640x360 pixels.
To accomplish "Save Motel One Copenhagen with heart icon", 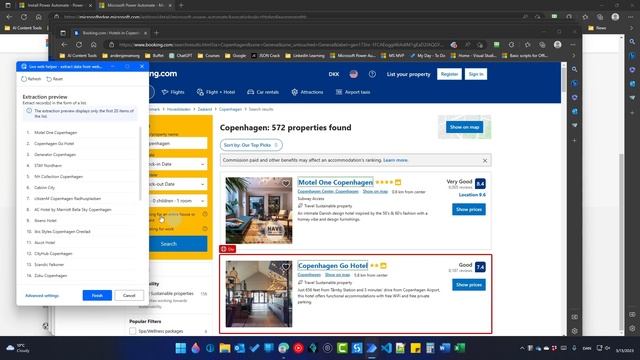I will click(x=286, y=184).
